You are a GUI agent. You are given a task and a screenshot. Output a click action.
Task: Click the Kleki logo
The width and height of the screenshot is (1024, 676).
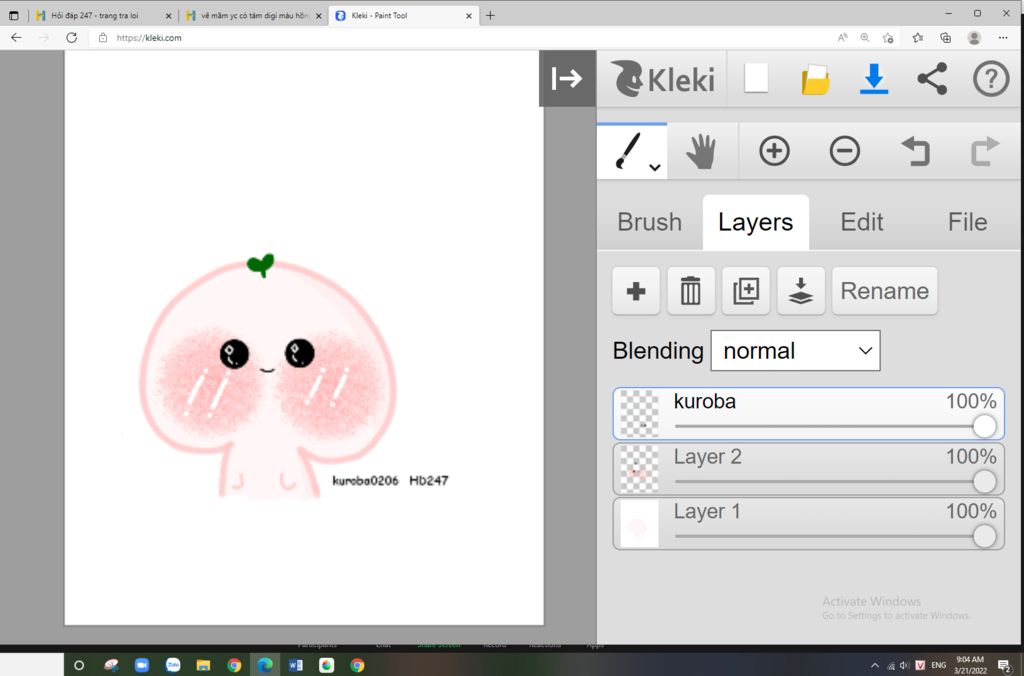(663, 79)
